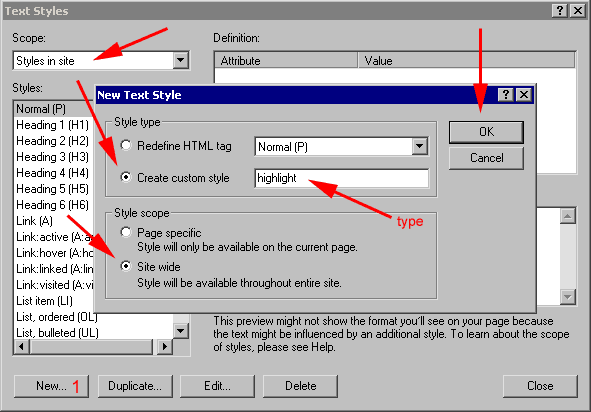Select the Redefine HTML tag radio button

126,146
